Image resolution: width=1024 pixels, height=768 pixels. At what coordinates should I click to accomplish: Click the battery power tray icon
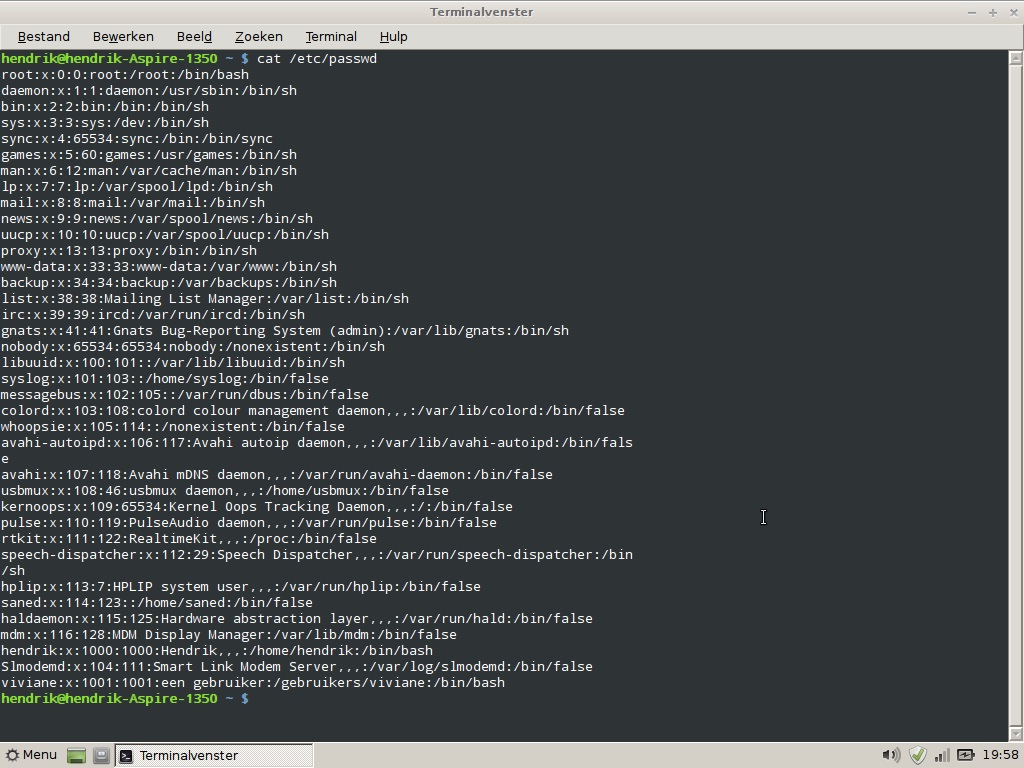pos(966,756)
